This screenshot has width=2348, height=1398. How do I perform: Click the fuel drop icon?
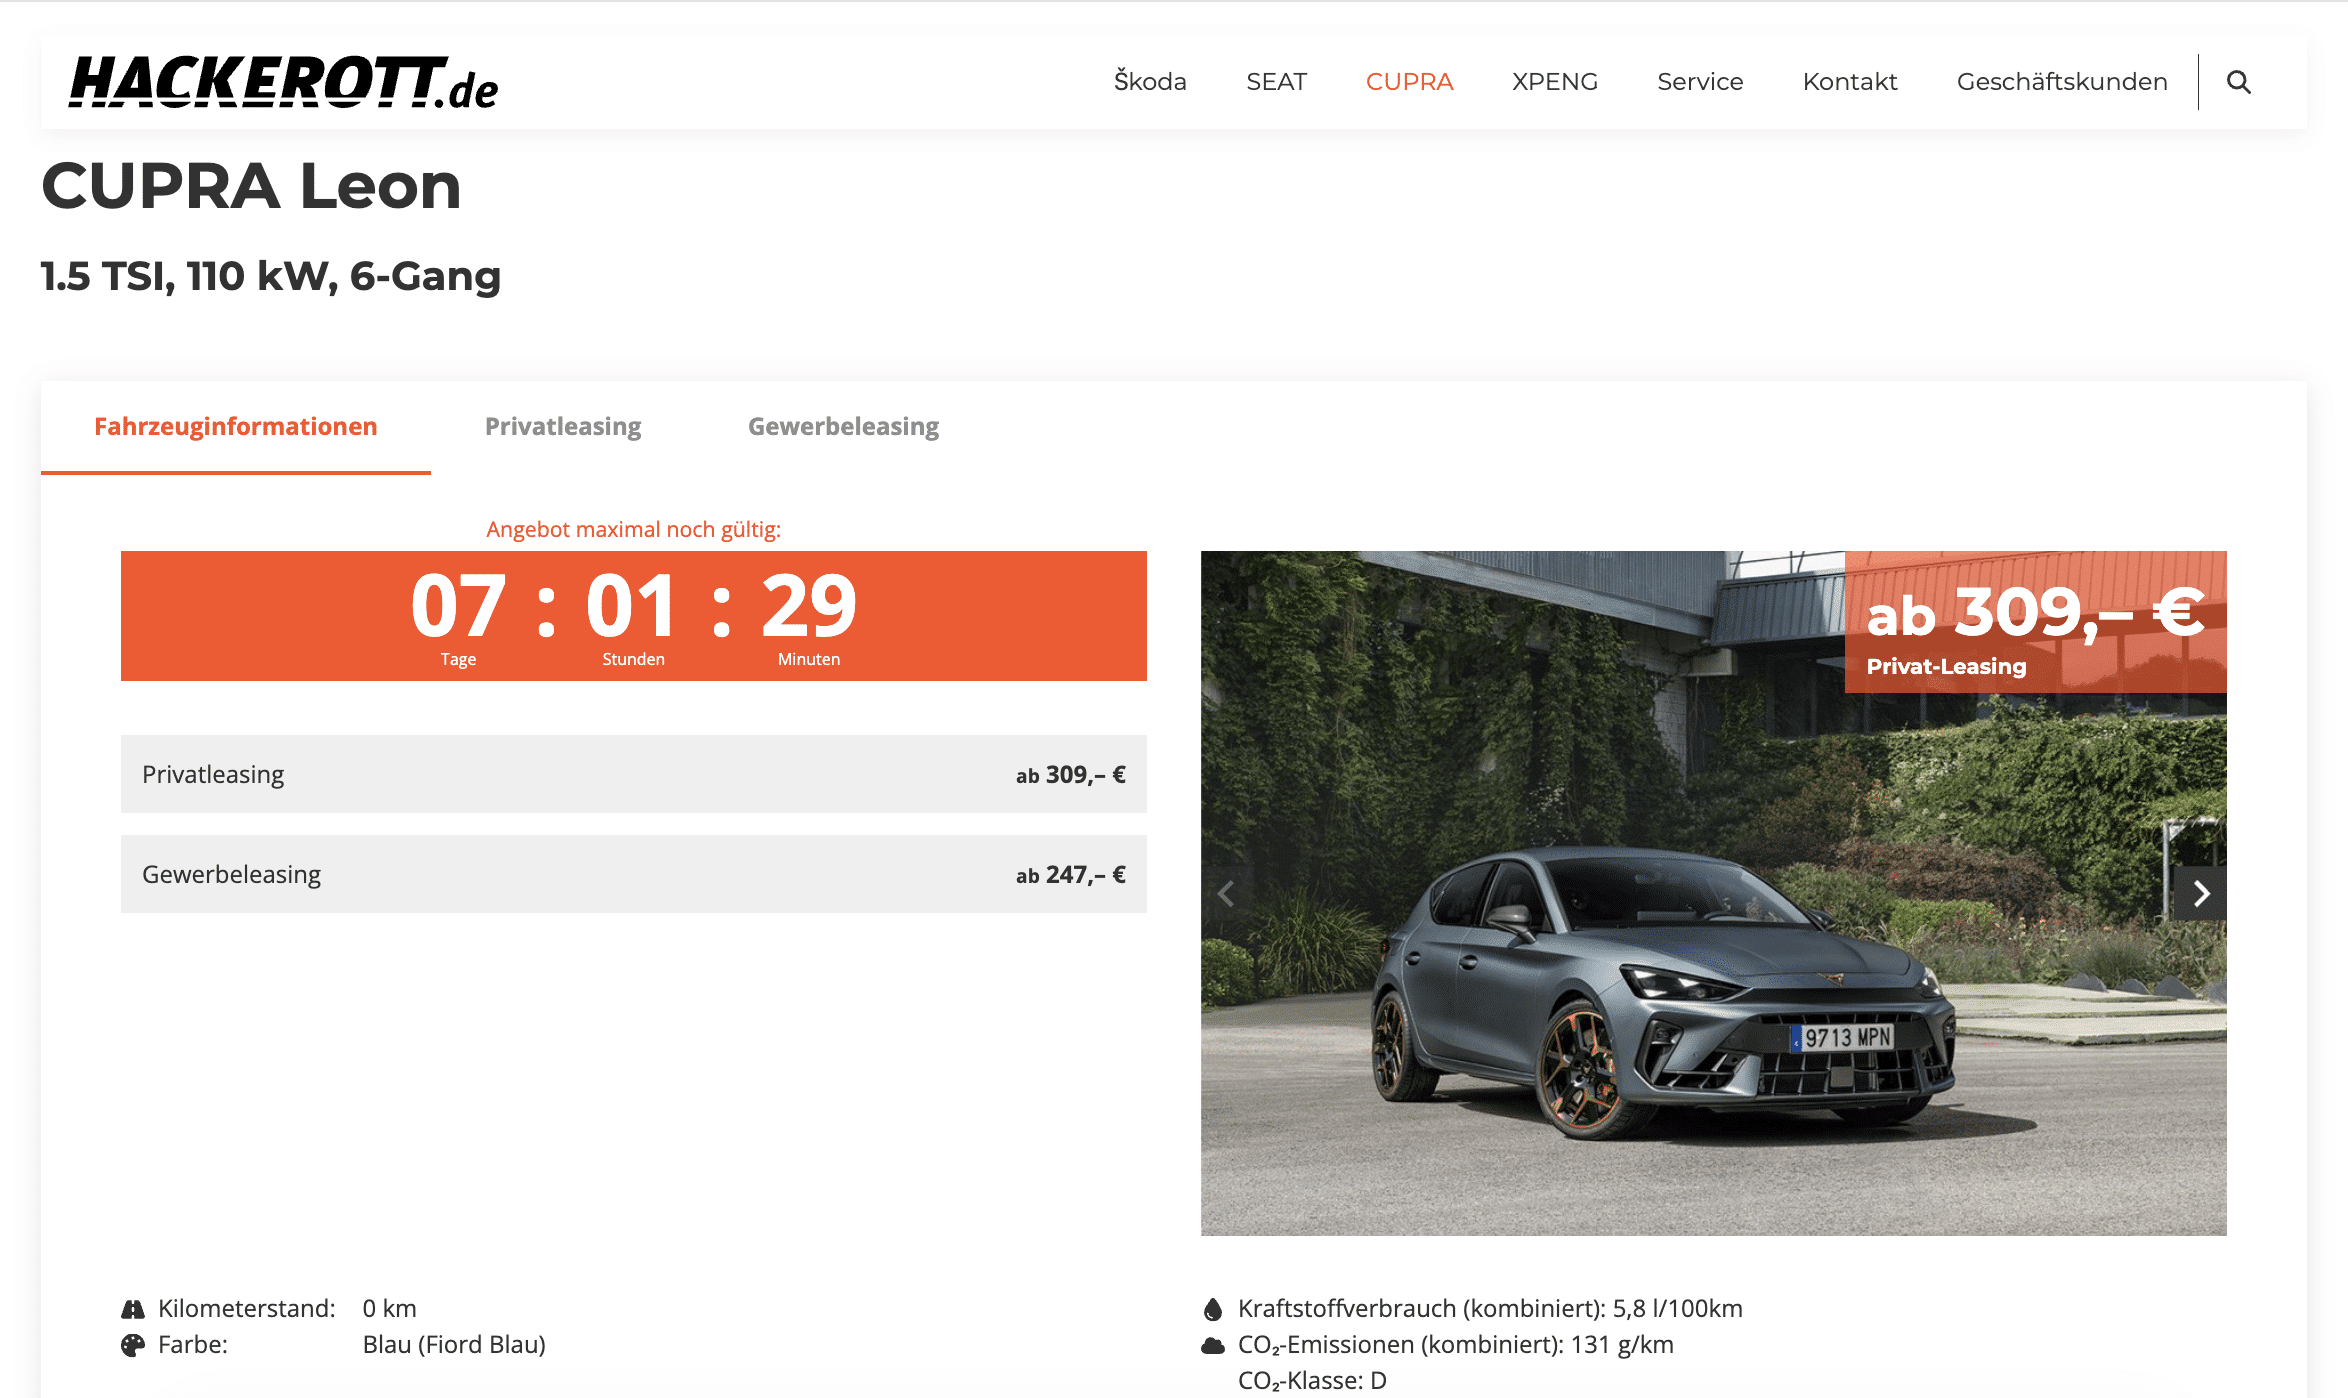(x=1213, y=1309)
